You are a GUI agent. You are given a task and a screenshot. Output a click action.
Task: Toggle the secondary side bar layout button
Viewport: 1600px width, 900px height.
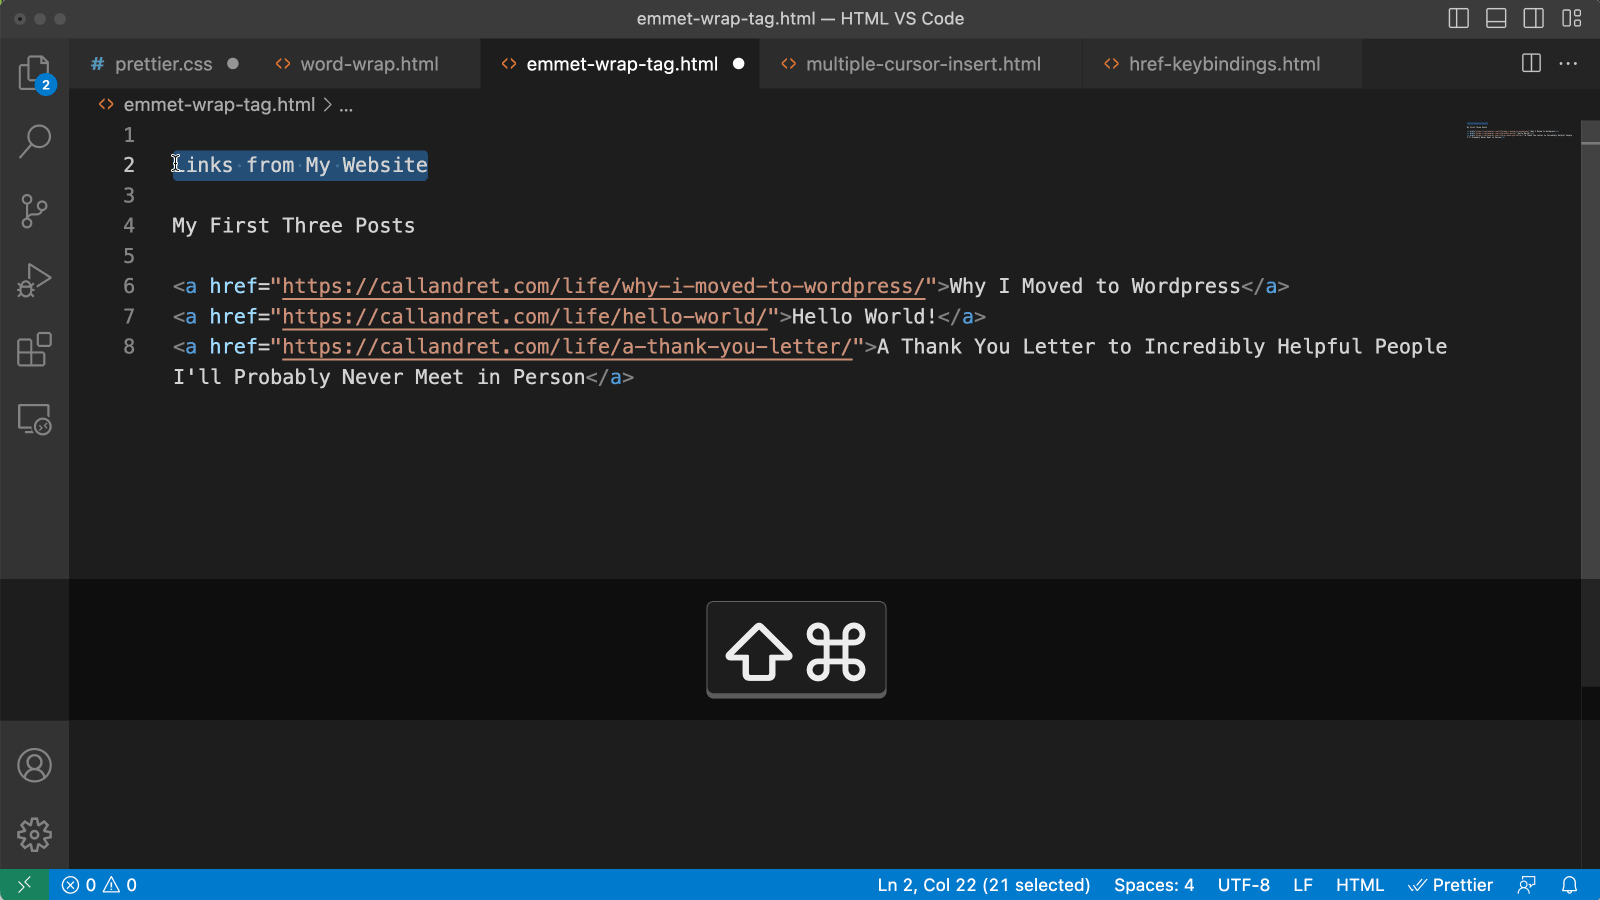pos(1533,18)
